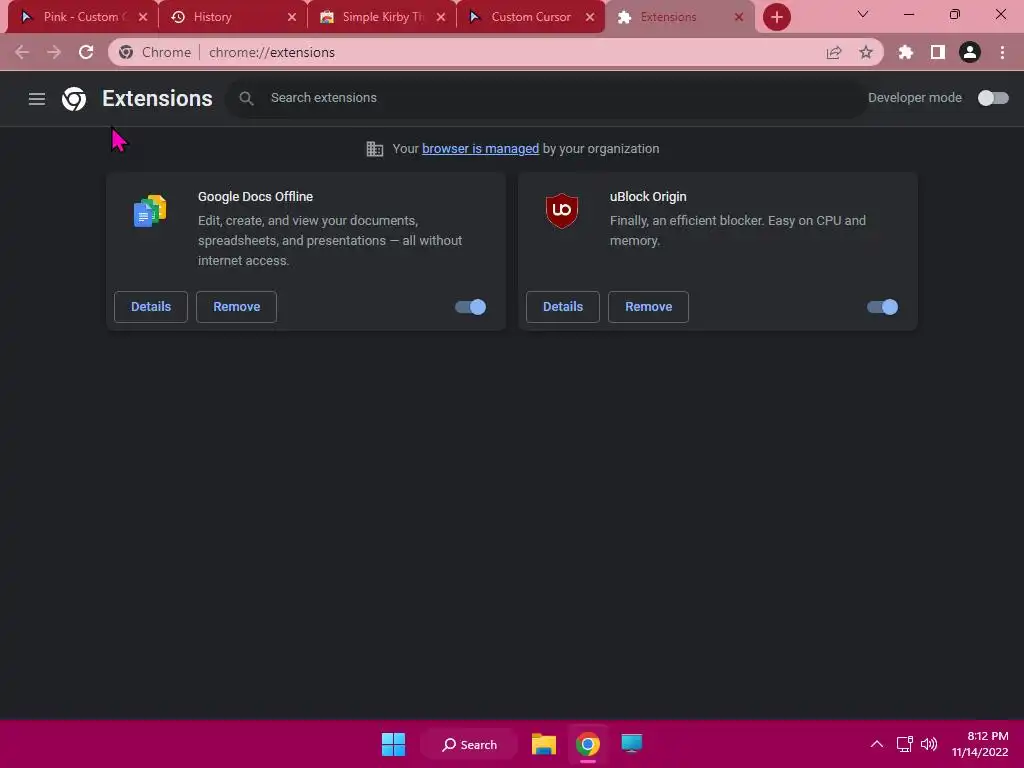Close the Custom Cursor tab

(590, 17)
